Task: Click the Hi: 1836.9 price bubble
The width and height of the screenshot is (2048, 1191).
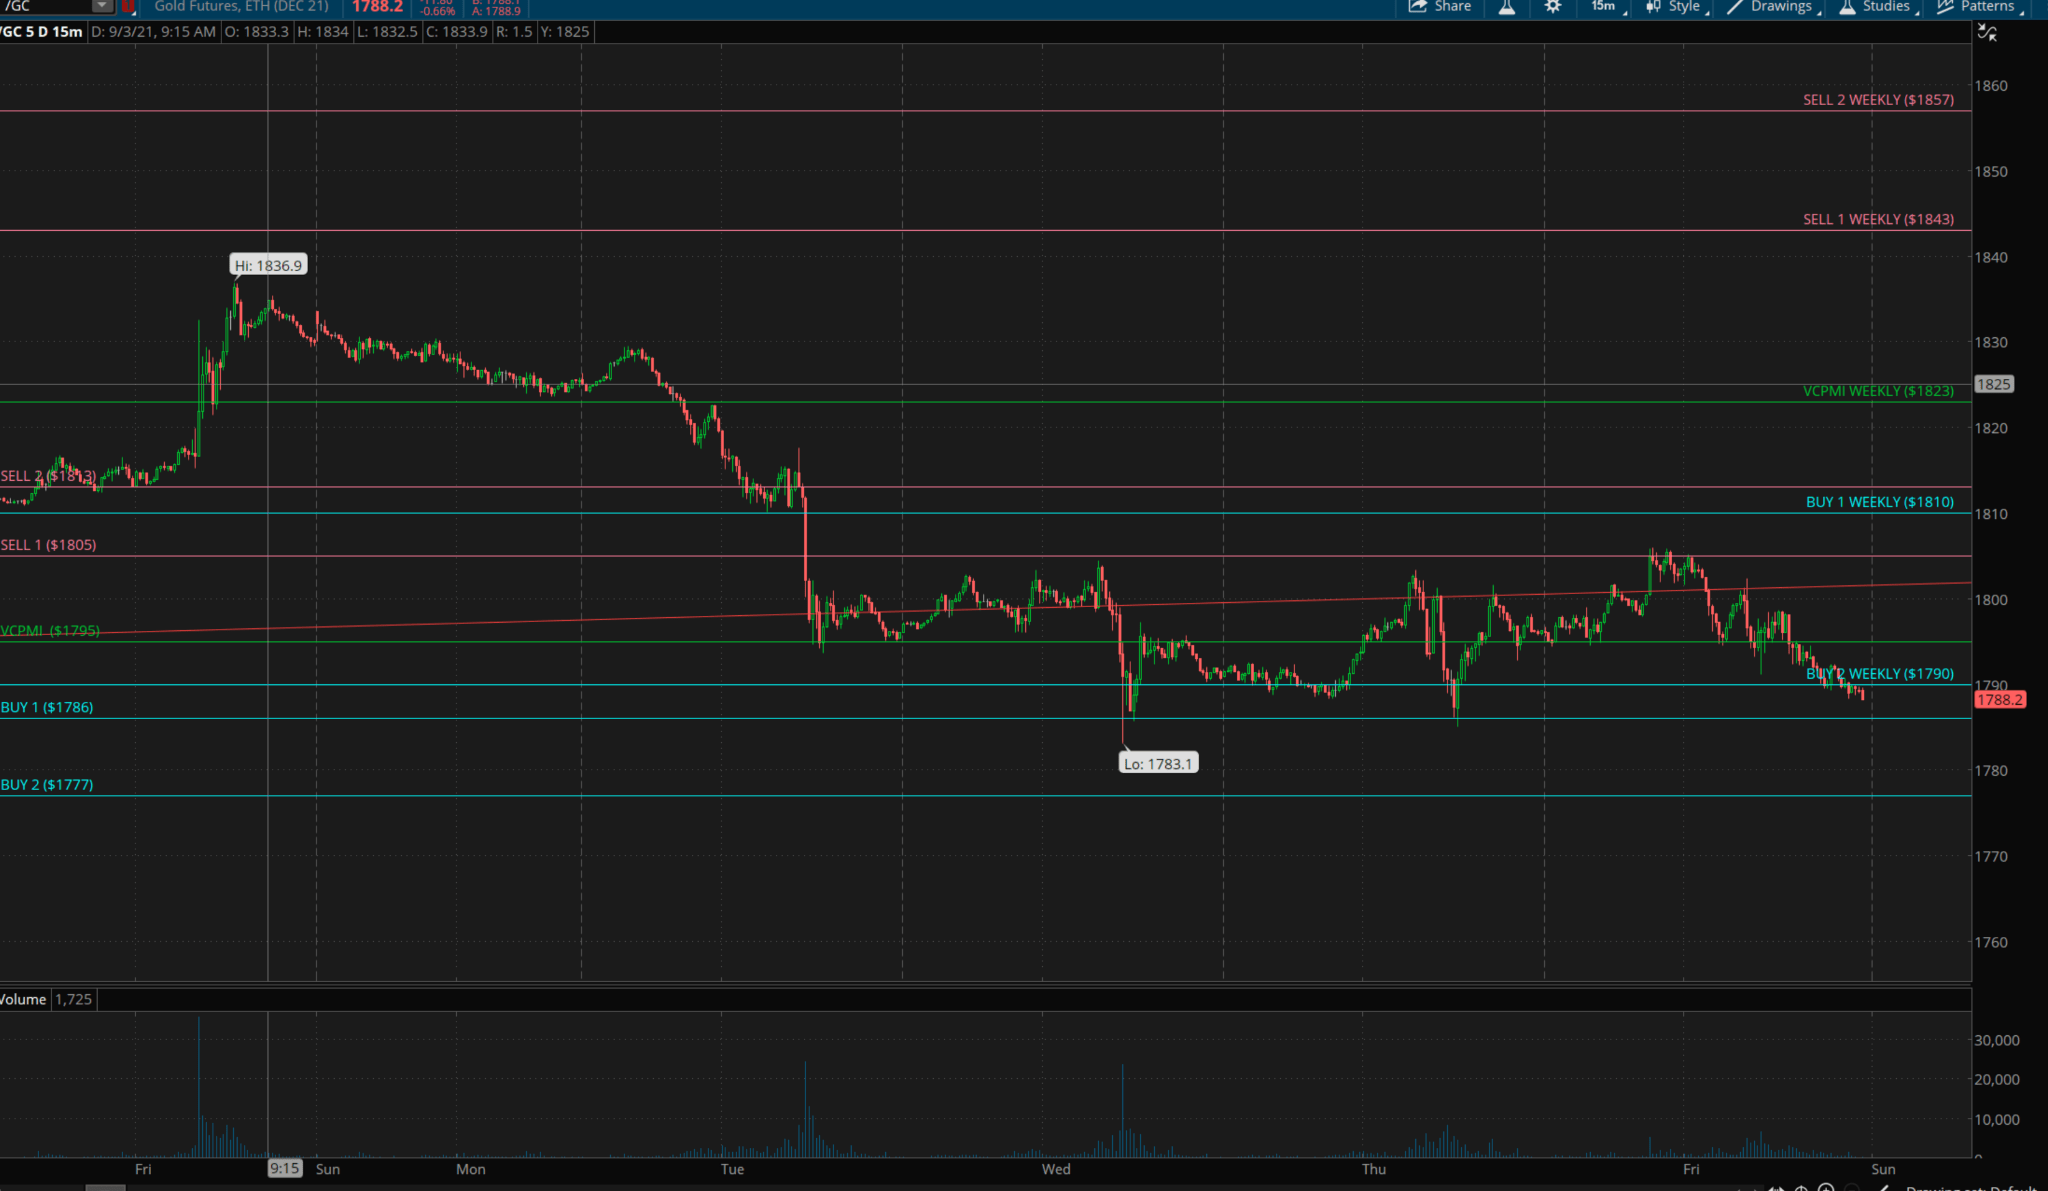Action: click(268, 265)
